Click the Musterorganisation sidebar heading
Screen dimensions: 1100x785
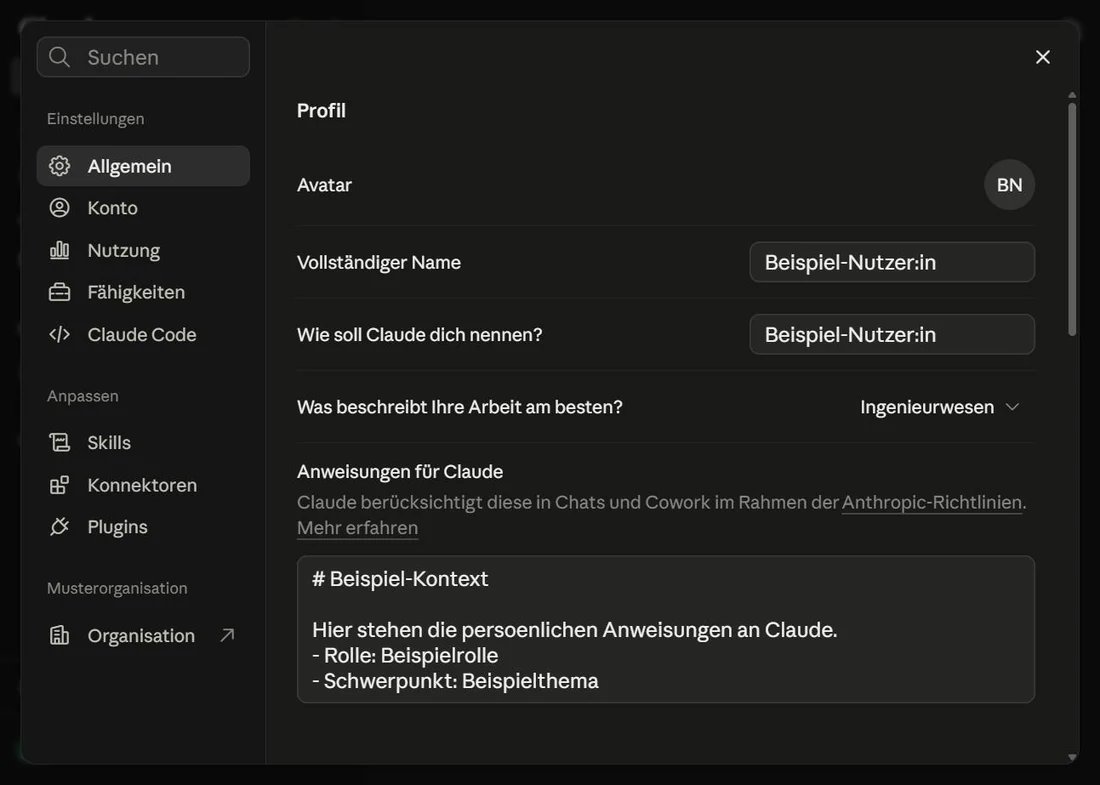point(117,588)
